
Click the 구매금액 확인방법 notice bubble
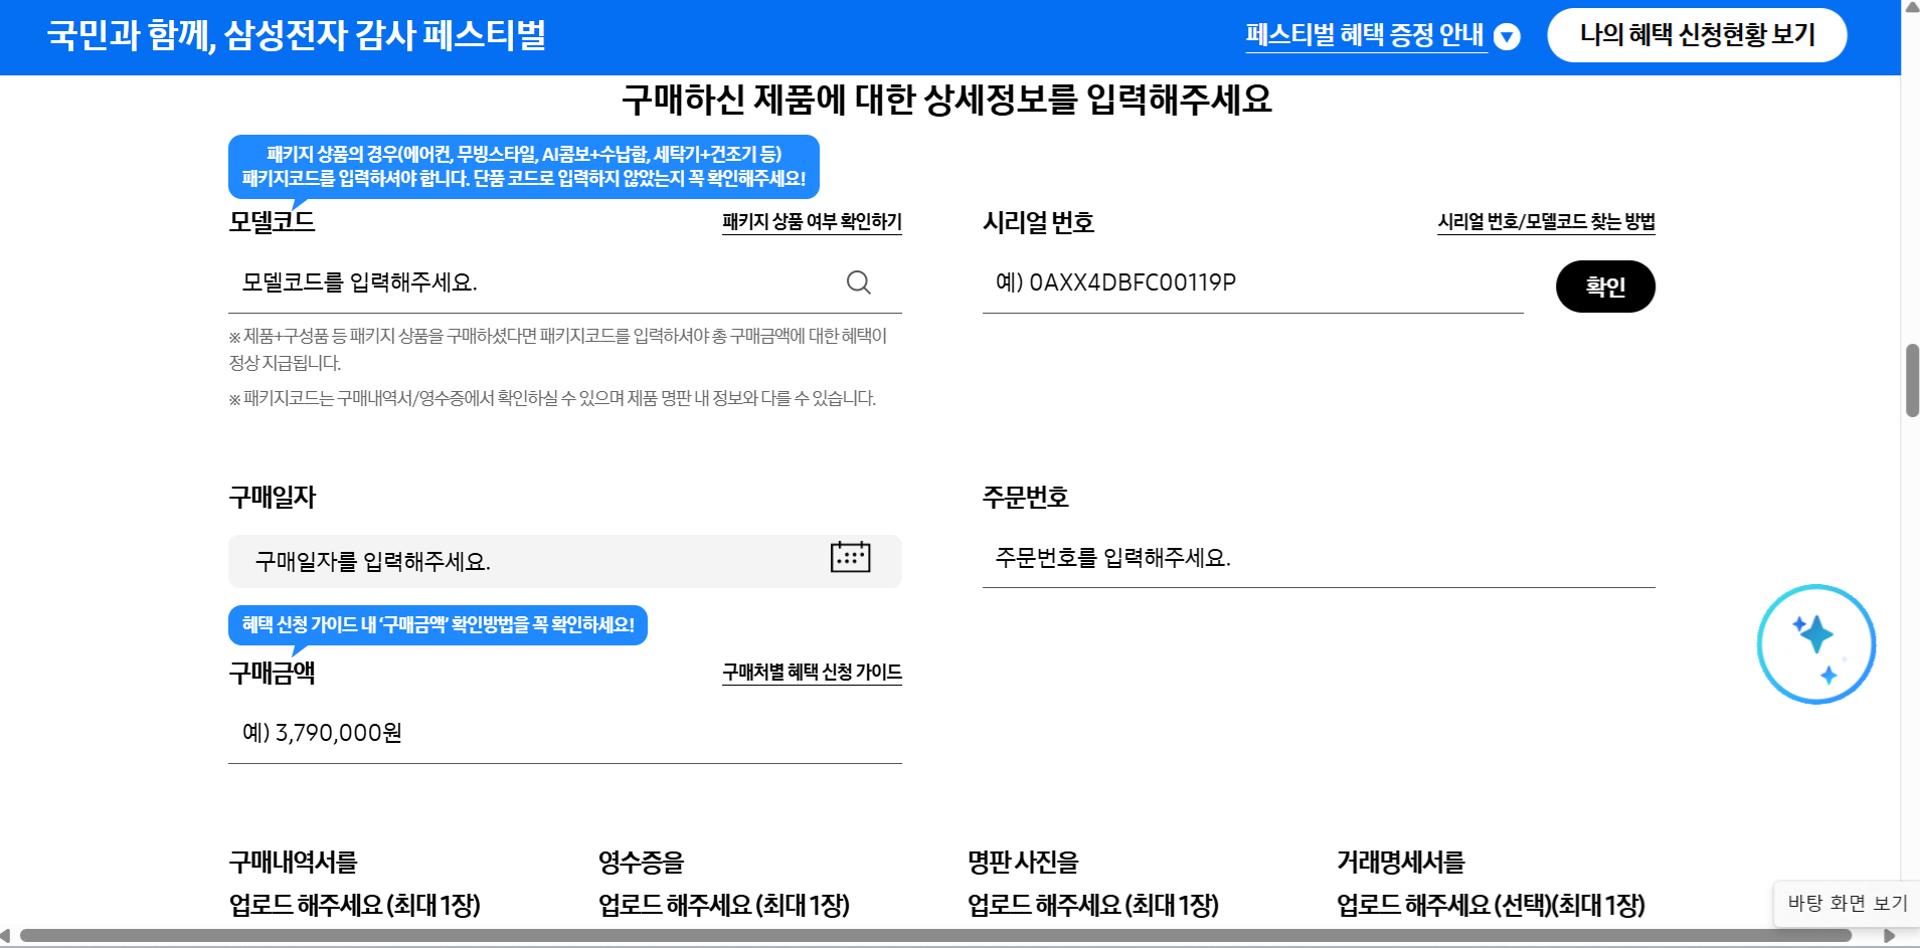[x=438, y=625]
